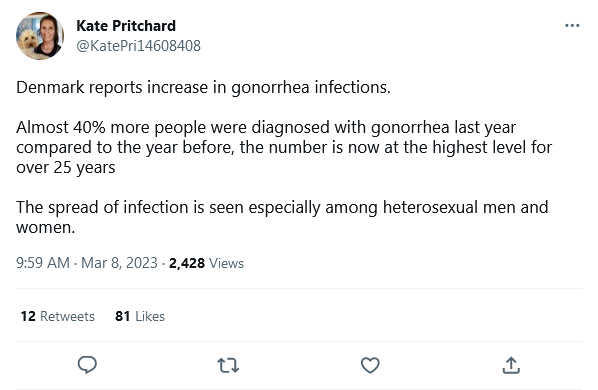Click the paragraph starting 'Almost 40% more people'
Screen dimensions: 598x390
pos(284,147)
